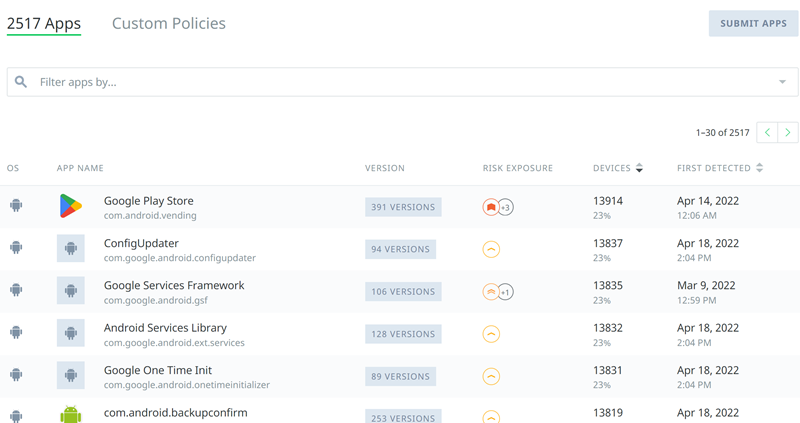
Task: Click the 1–30 of 2517 pagination text
Action: [x=722, y=133]
